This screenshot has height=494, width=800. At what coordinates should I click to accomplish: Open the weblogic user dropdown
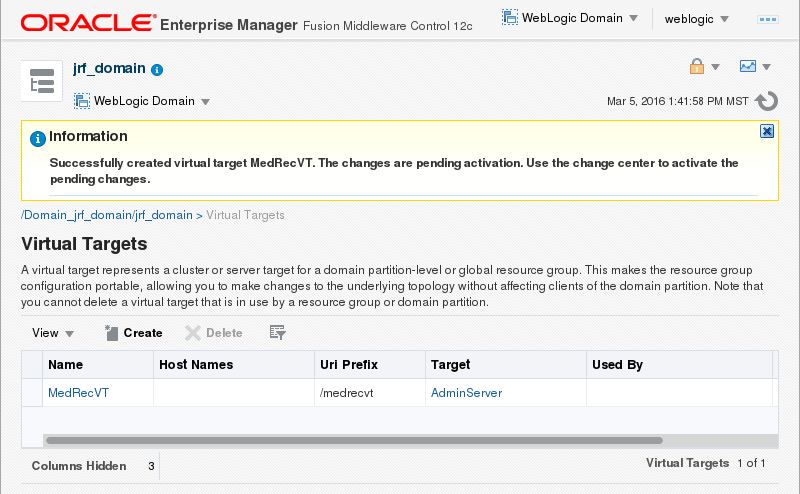click(x=696, y=19)
